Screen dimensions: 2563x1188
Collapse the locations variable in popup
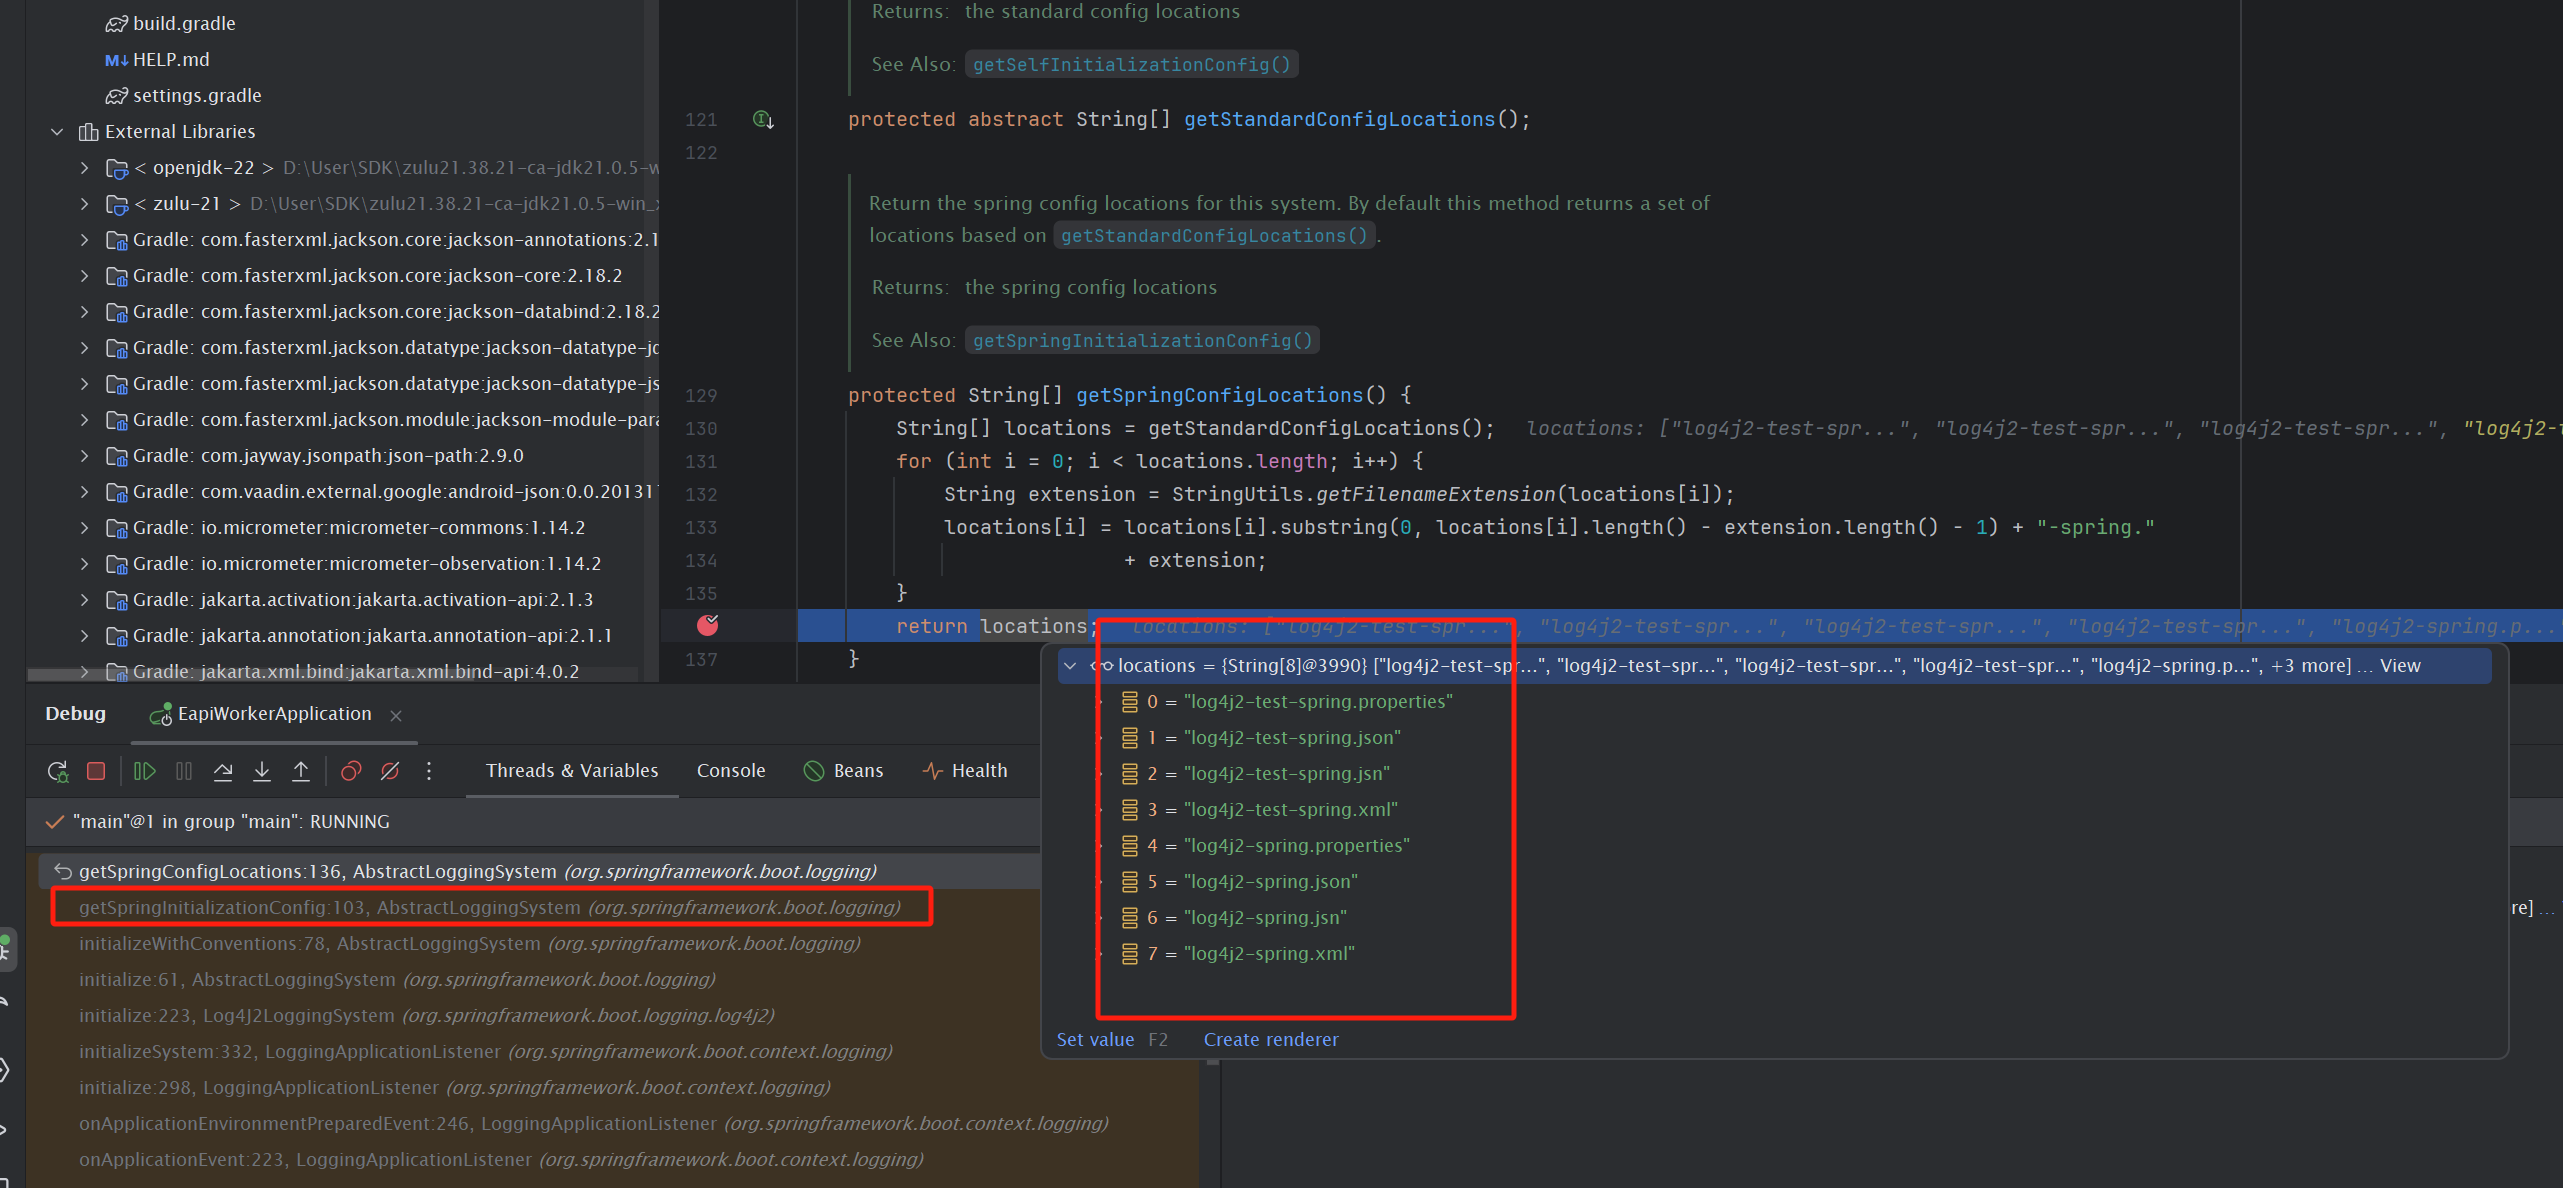tap(1070, 666)
